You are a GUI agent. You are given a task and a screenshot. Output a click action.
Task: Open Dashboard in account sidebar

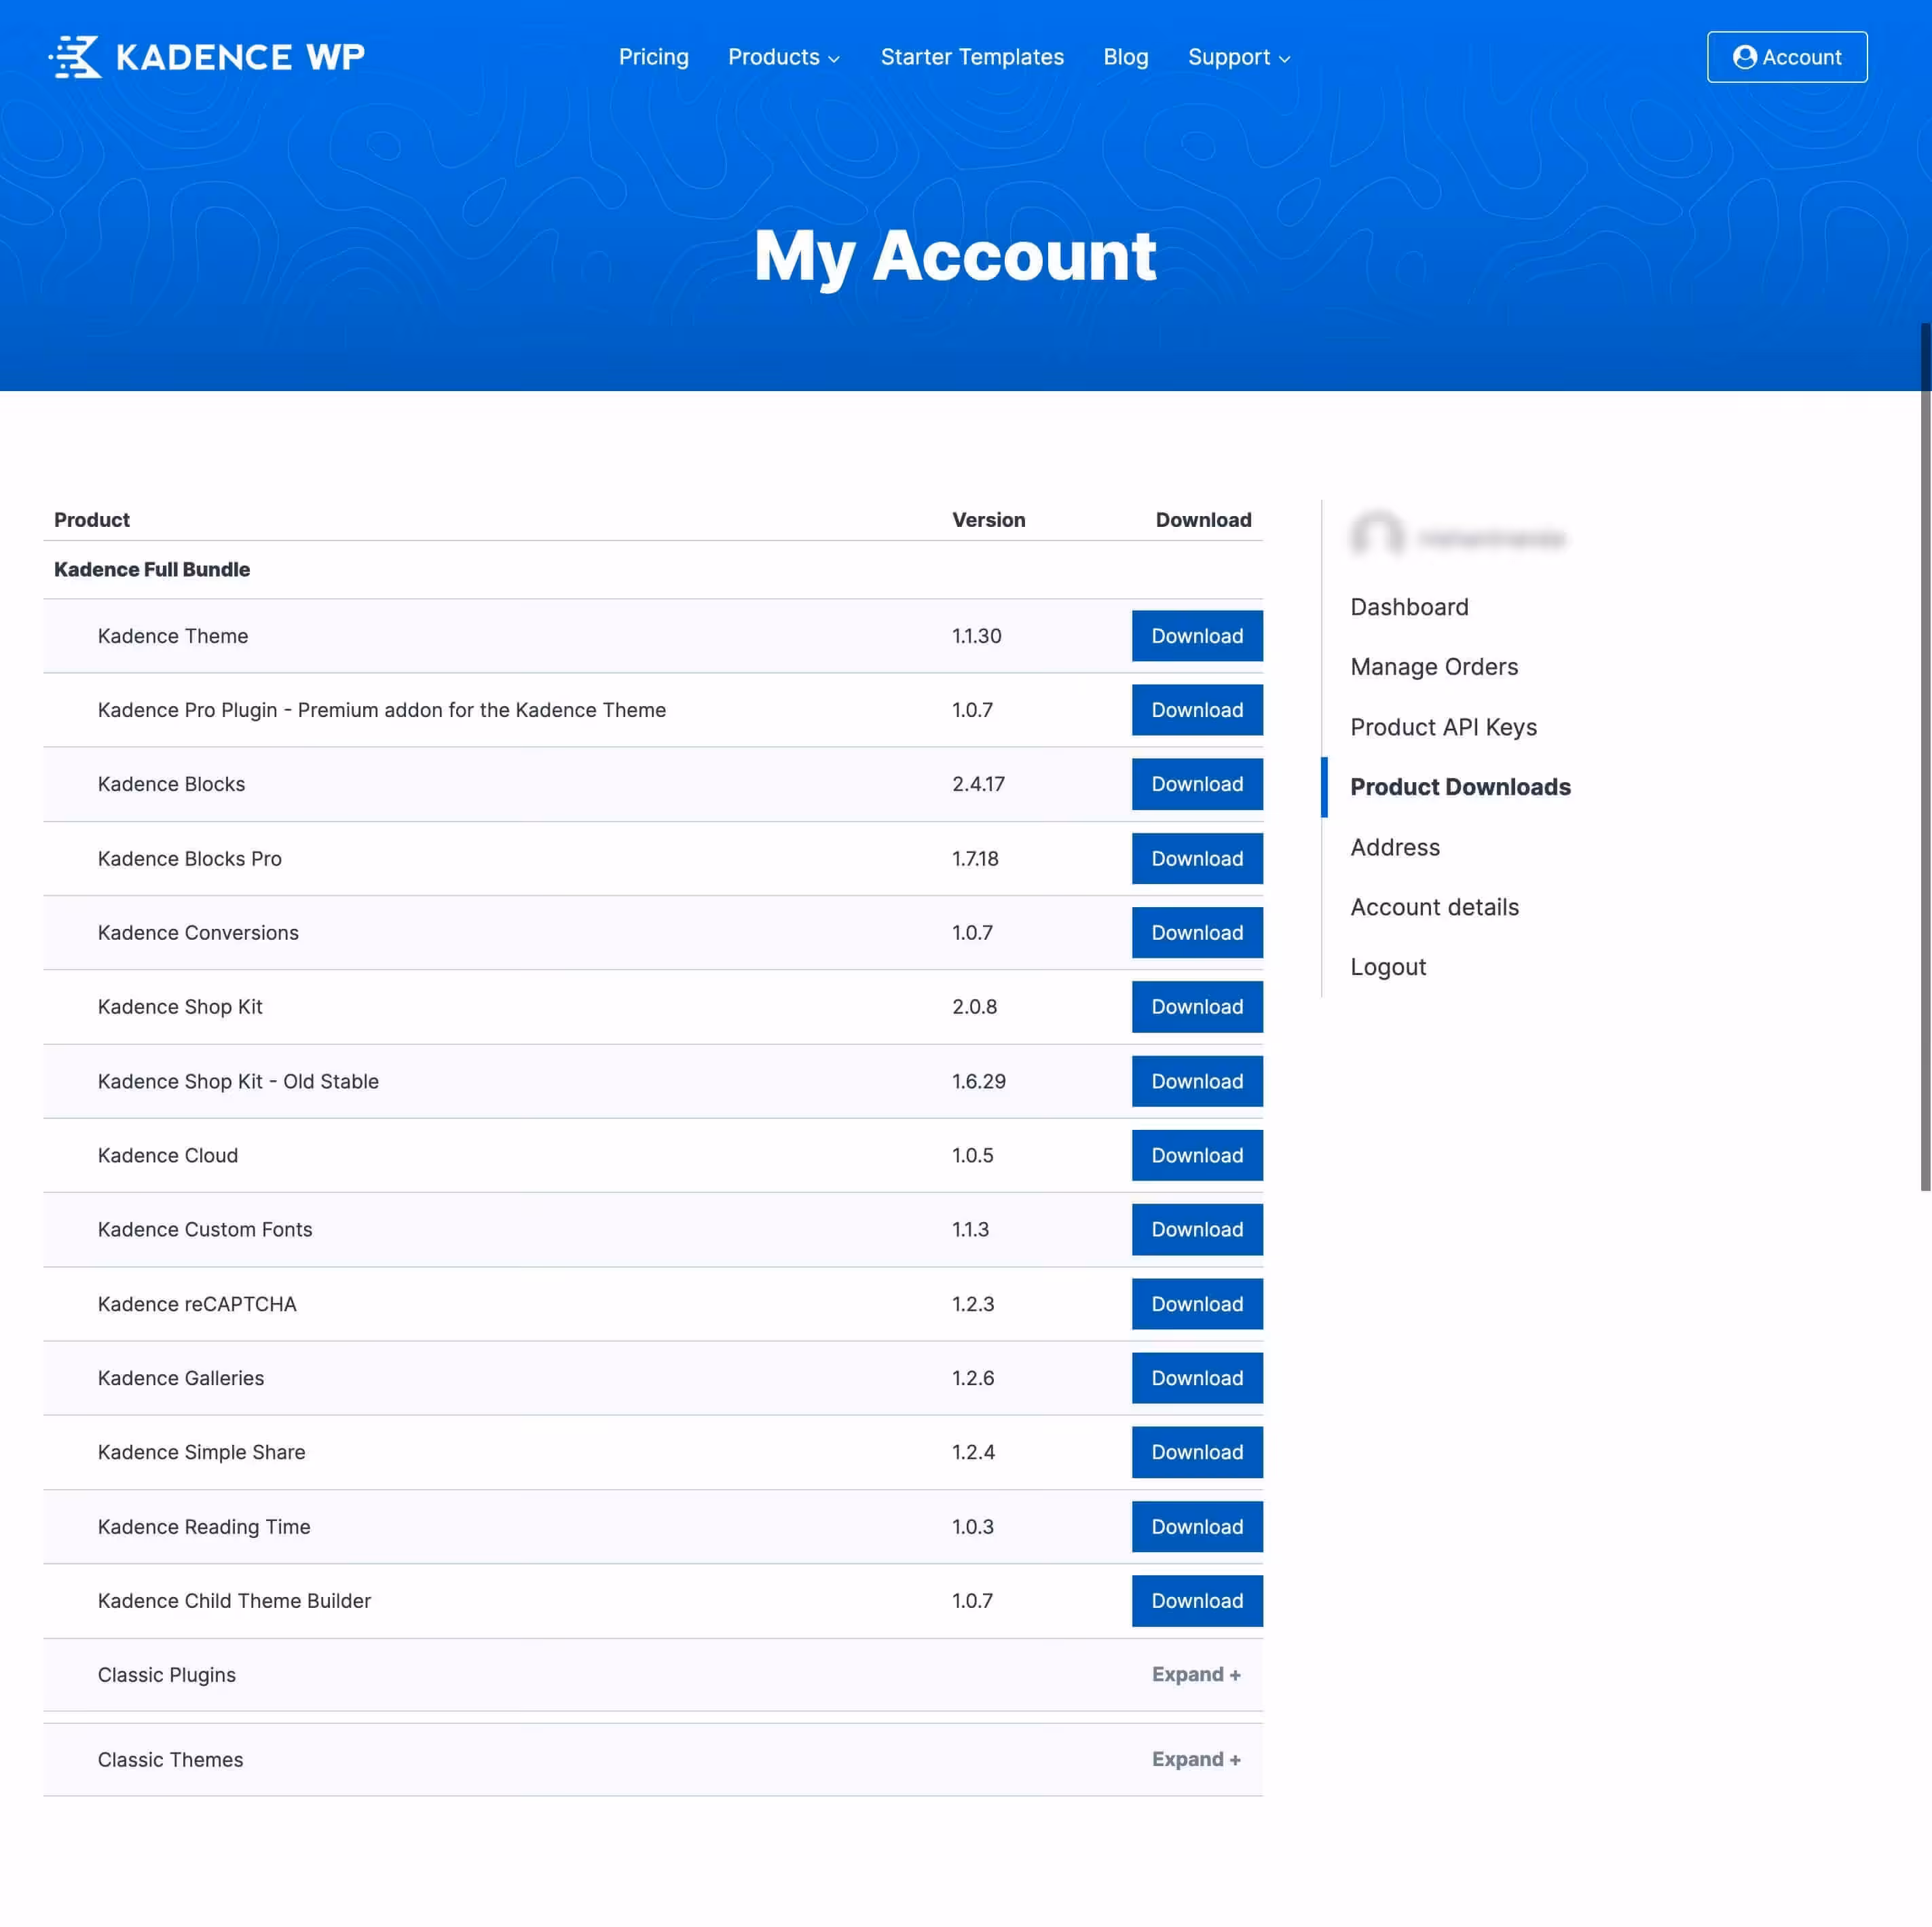[x=1408, y=607]
